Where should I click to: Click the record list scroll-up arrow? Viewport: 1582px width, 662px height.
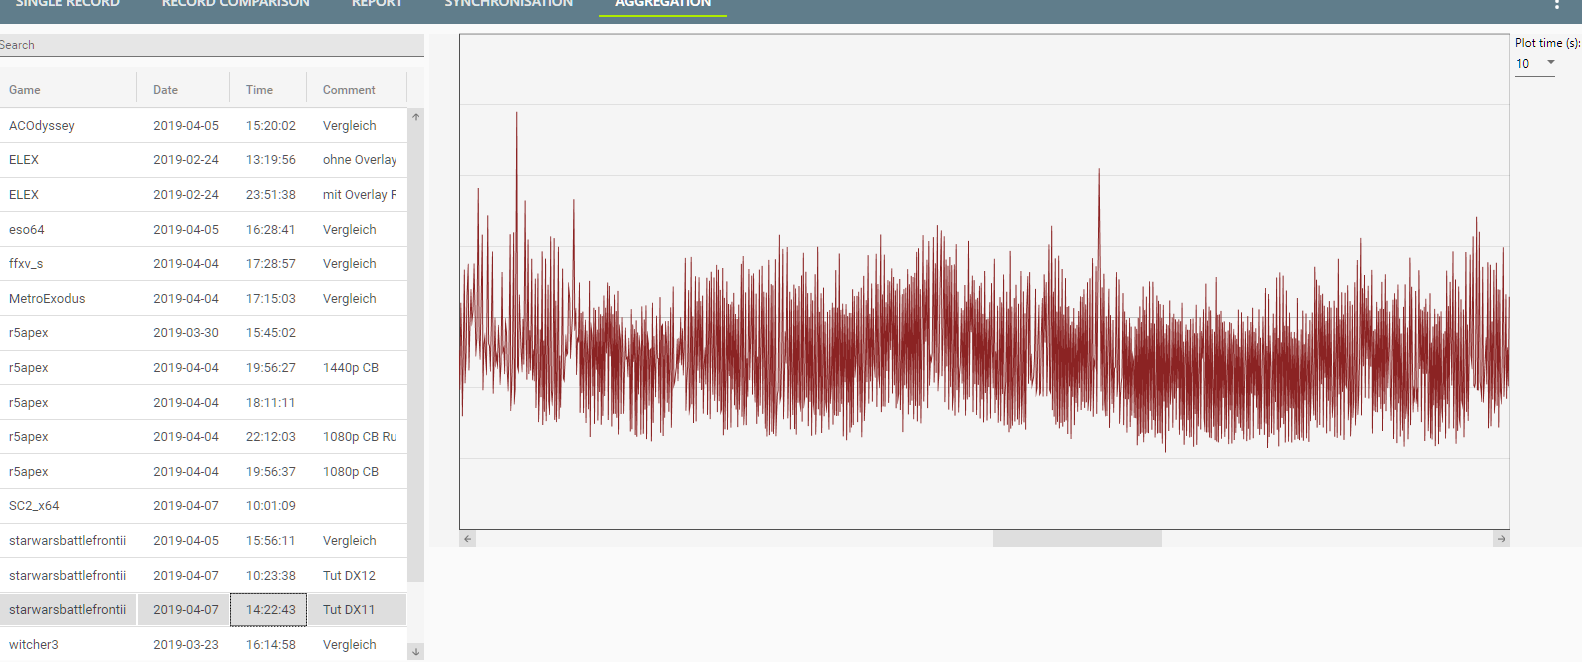415,117
